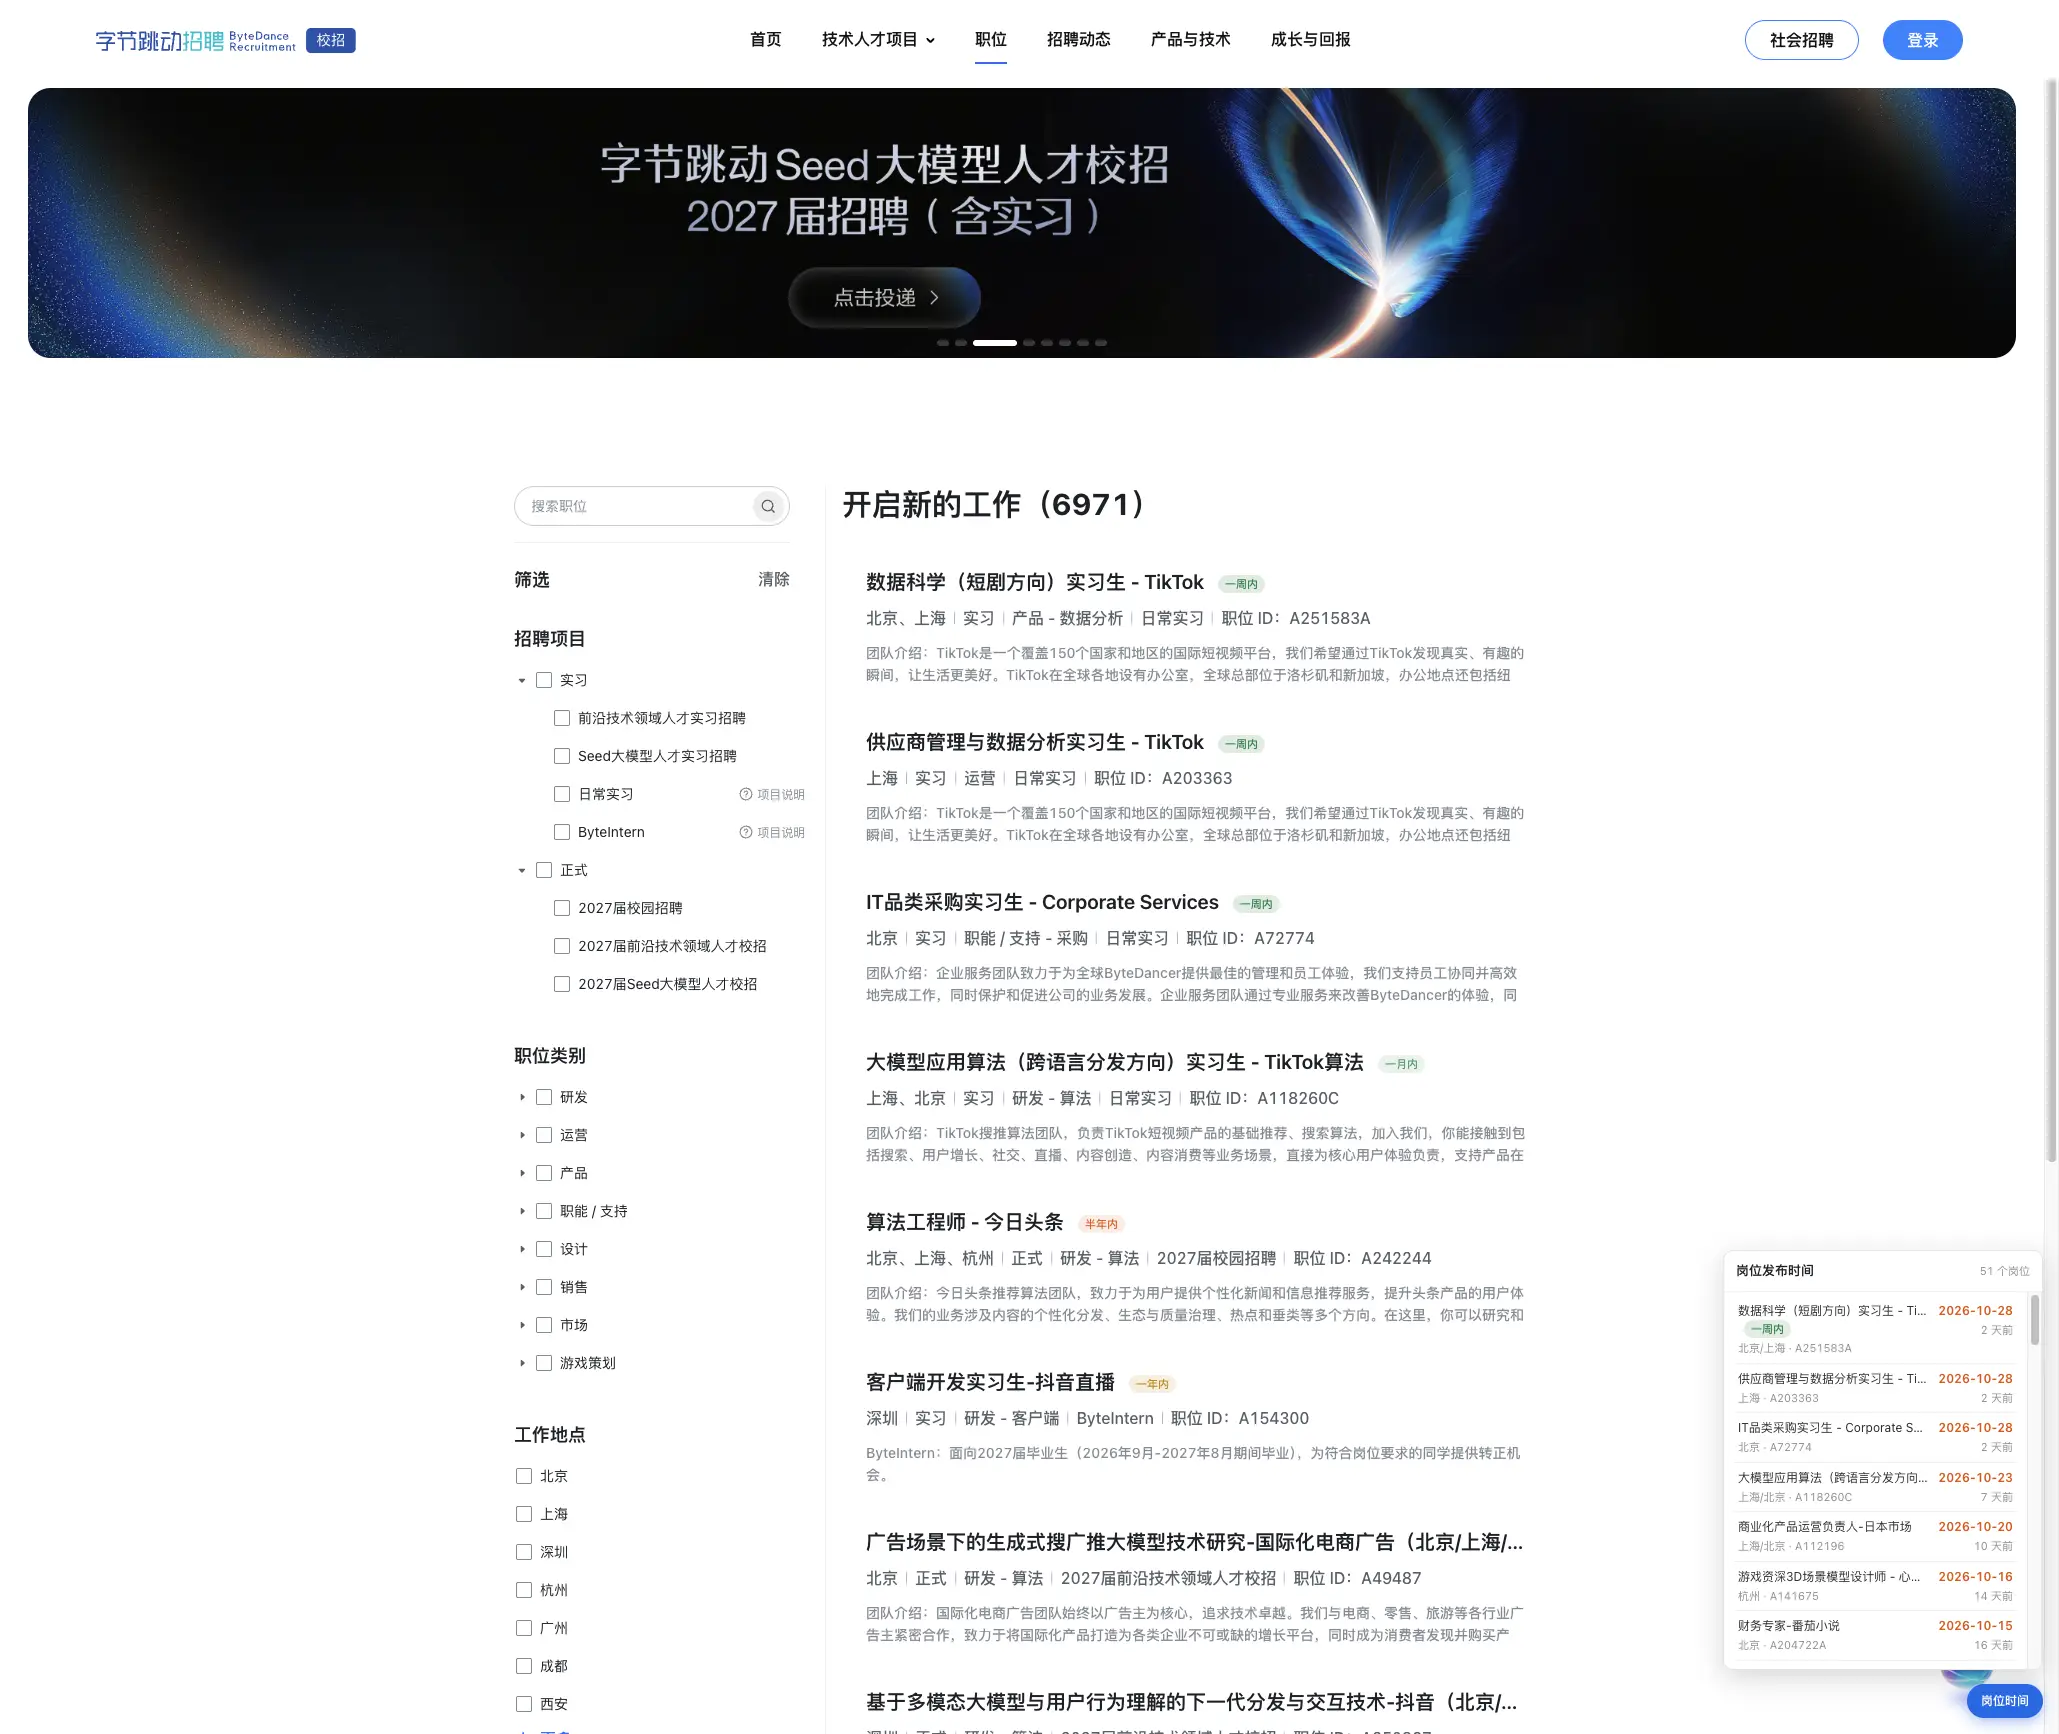Click the blue 登录 button
This screenshot has height=1734, width=2059.
[x=1922, y=40]
